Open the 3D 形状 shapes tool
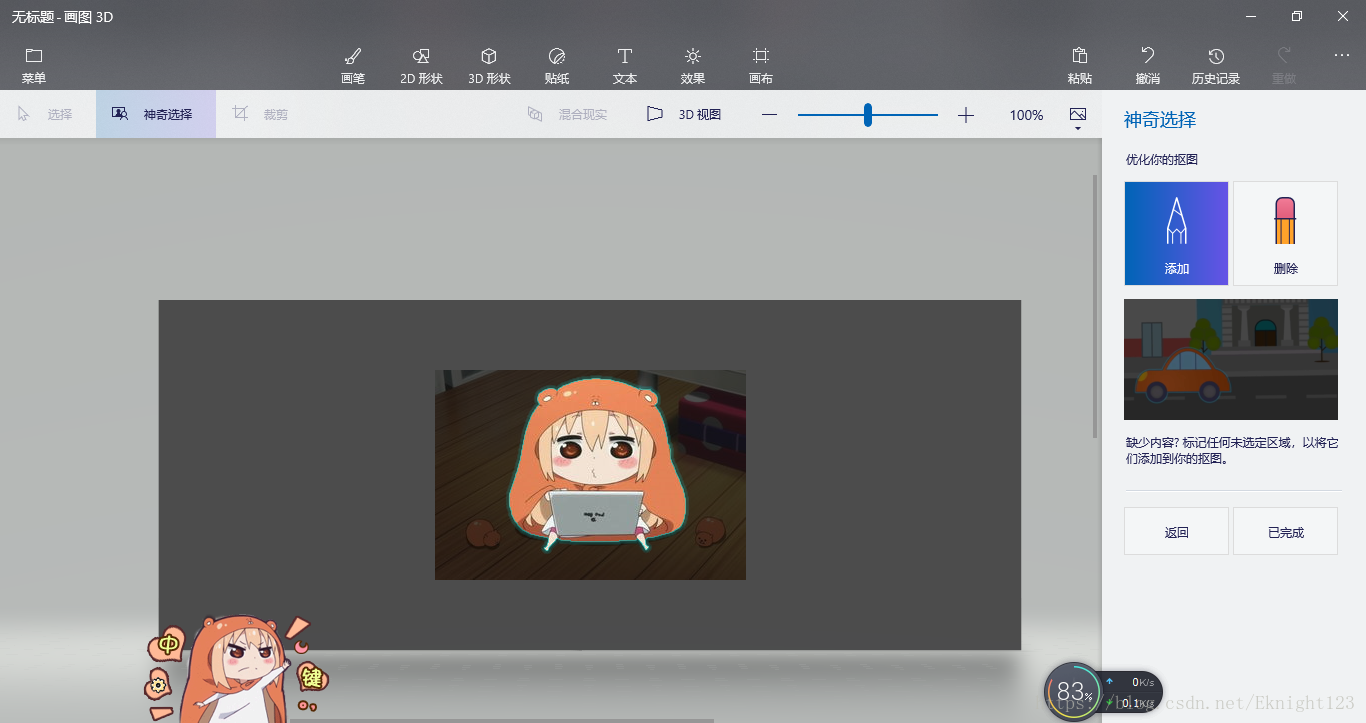 489,66
